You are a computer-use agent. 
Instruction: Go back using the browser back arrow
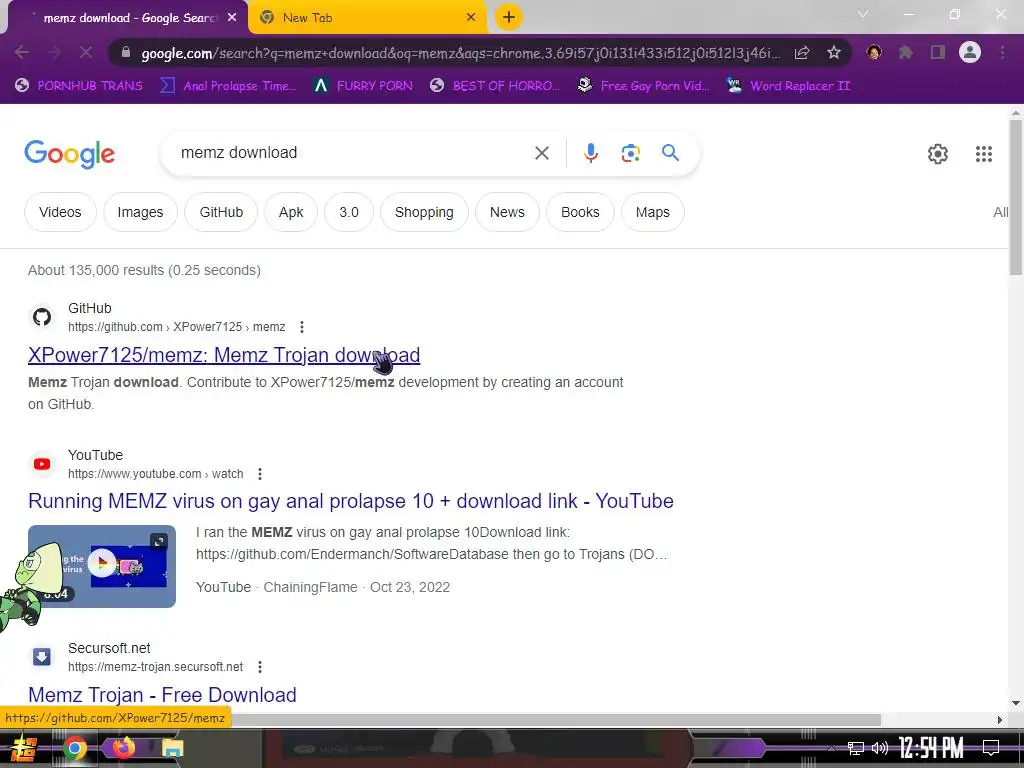(x=22, y=52)
